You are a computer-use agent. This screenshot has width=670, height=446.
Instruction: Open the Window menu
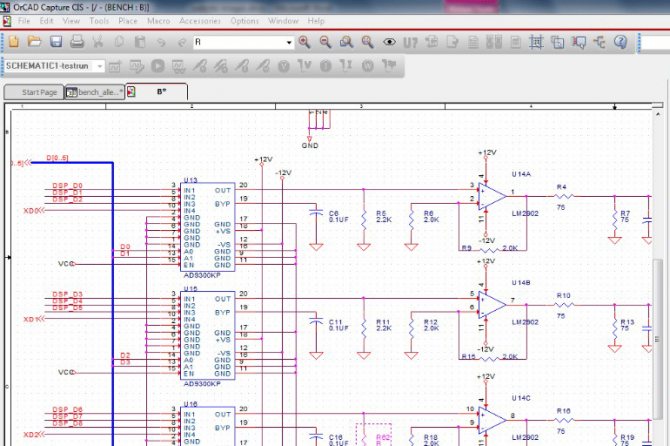point(283,21)
